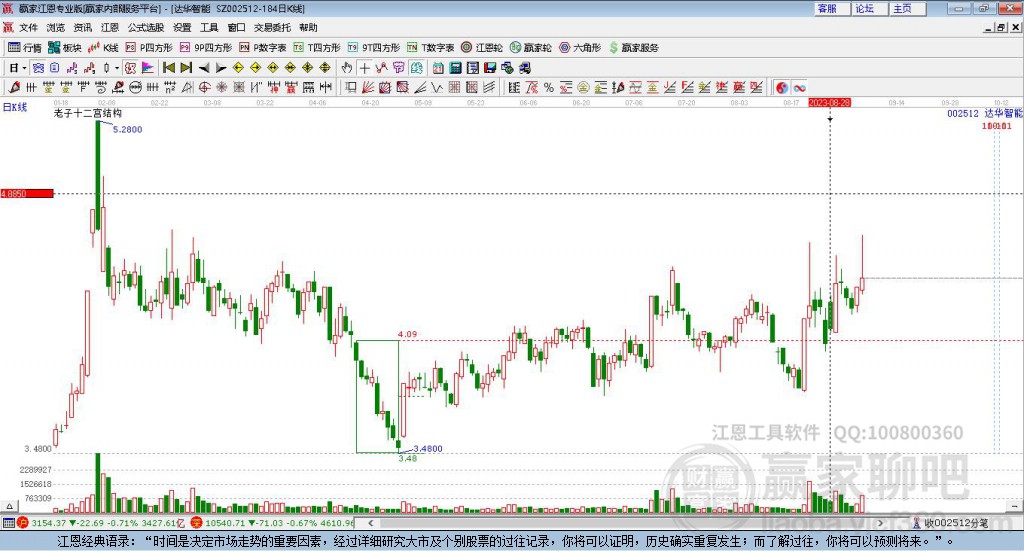Click the highlighted date marker 2023-08-28

point(829,103)
